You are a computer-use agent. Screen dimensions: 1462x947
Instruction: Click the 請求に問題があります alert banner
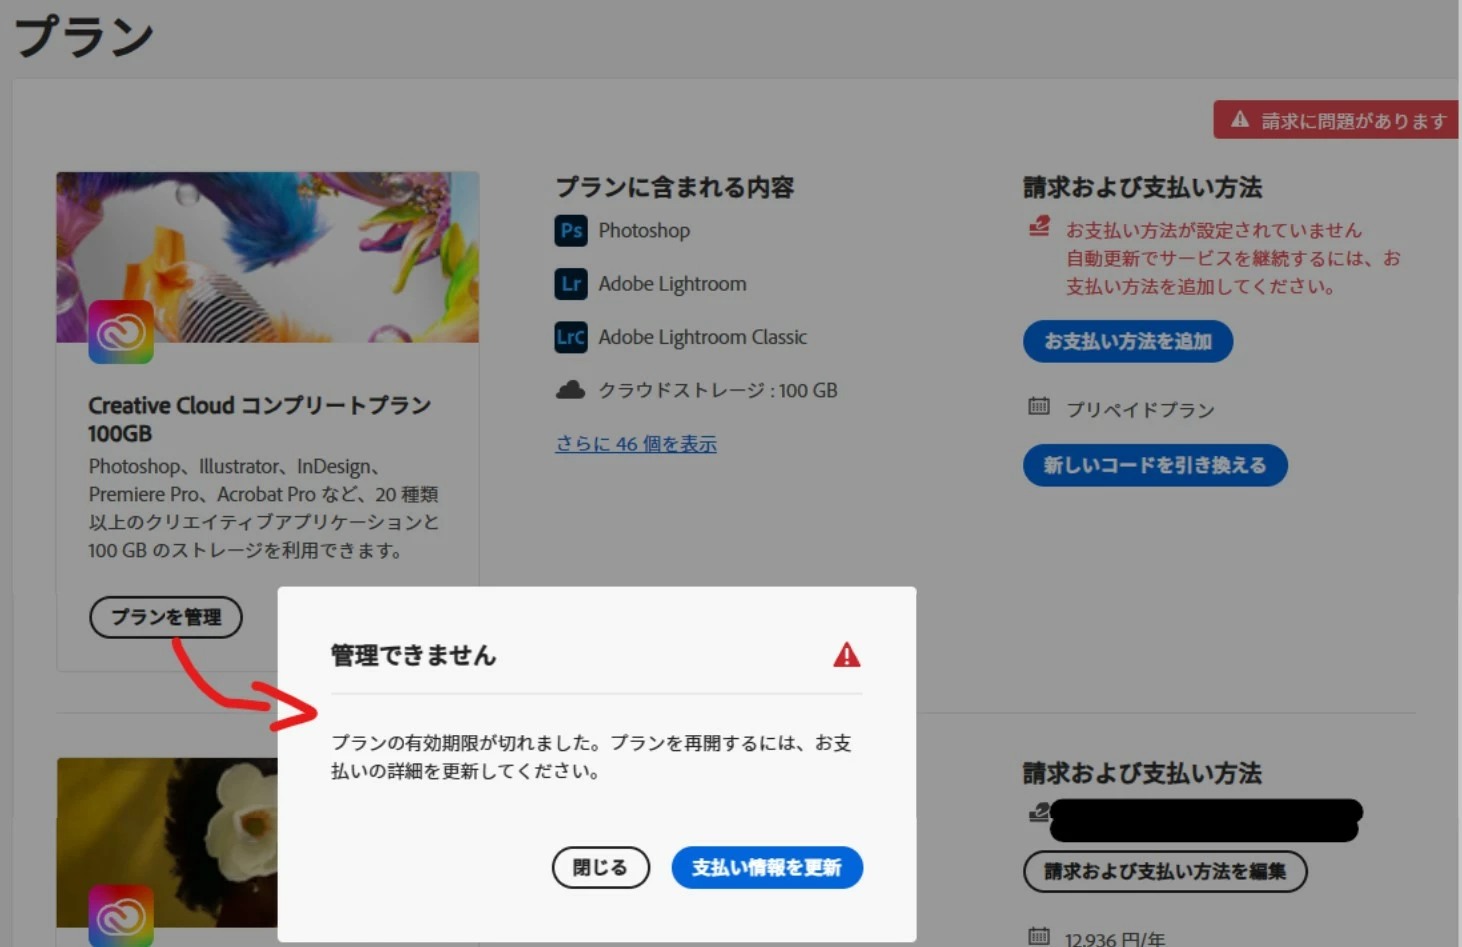tap(1336, 120)
